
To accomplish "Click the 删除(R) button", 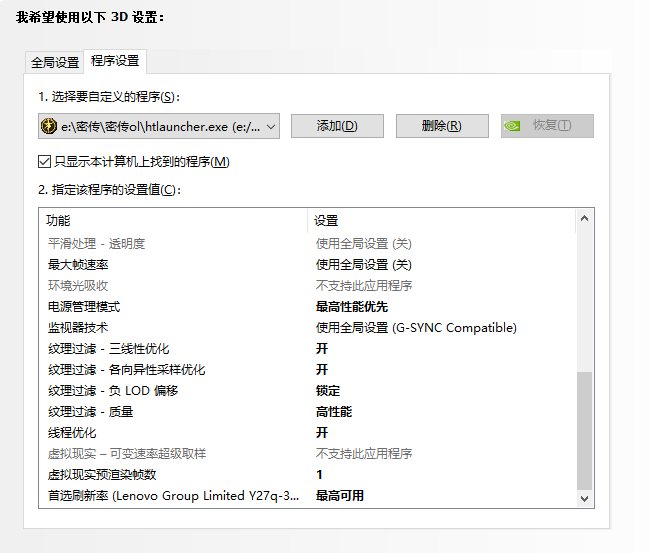I will click(x=442, y=126).
